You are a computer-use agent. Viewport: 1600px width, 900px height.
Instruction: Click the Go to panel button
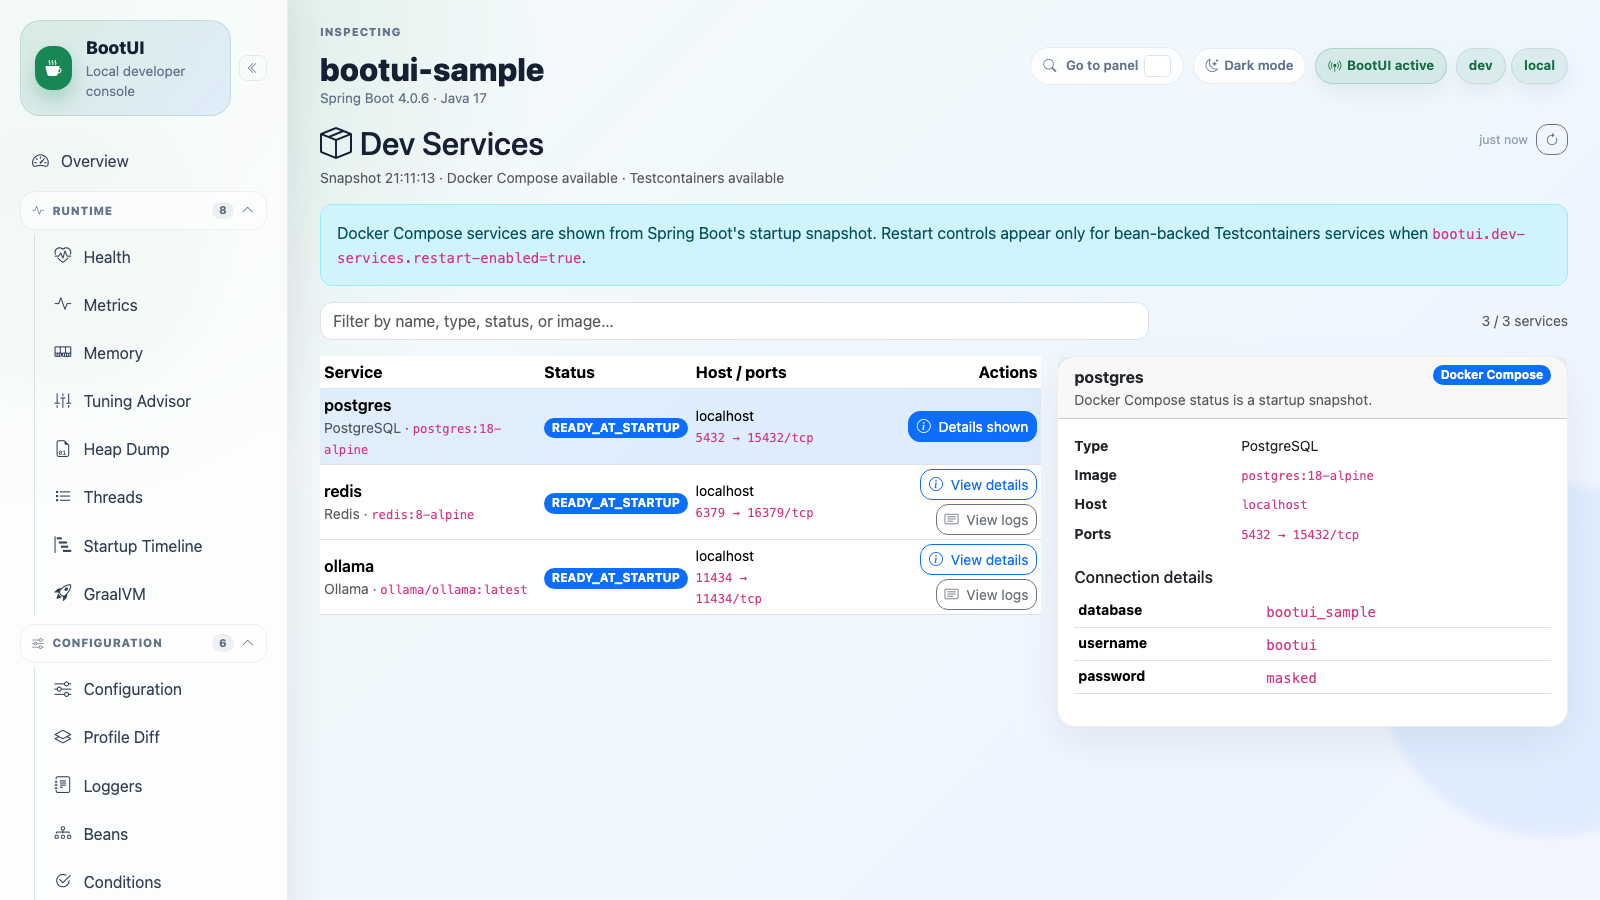point(1107,66)
